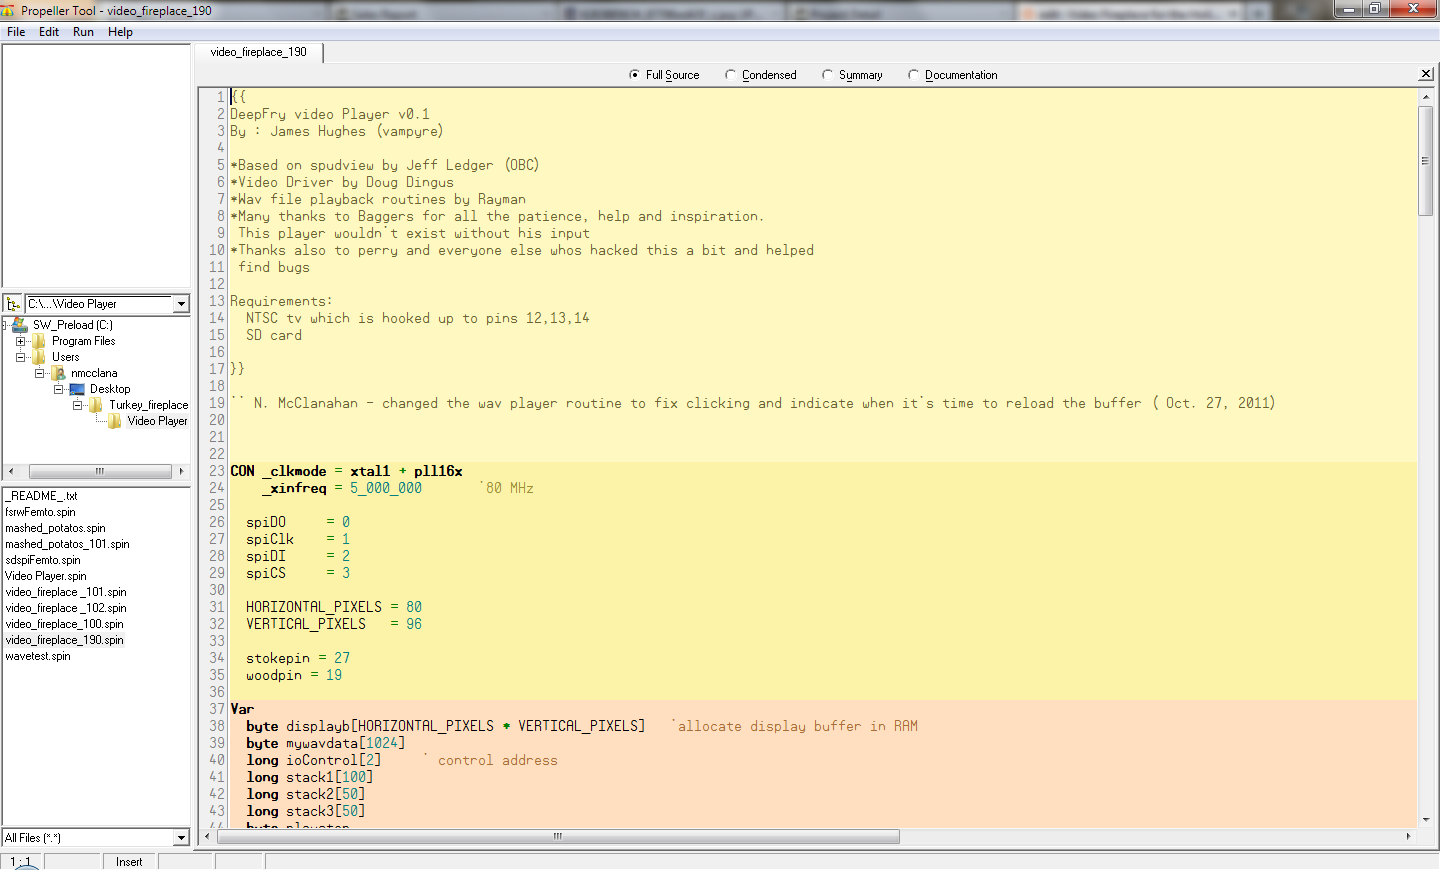Collapse the Turkey_fireplace folder node

77,405
